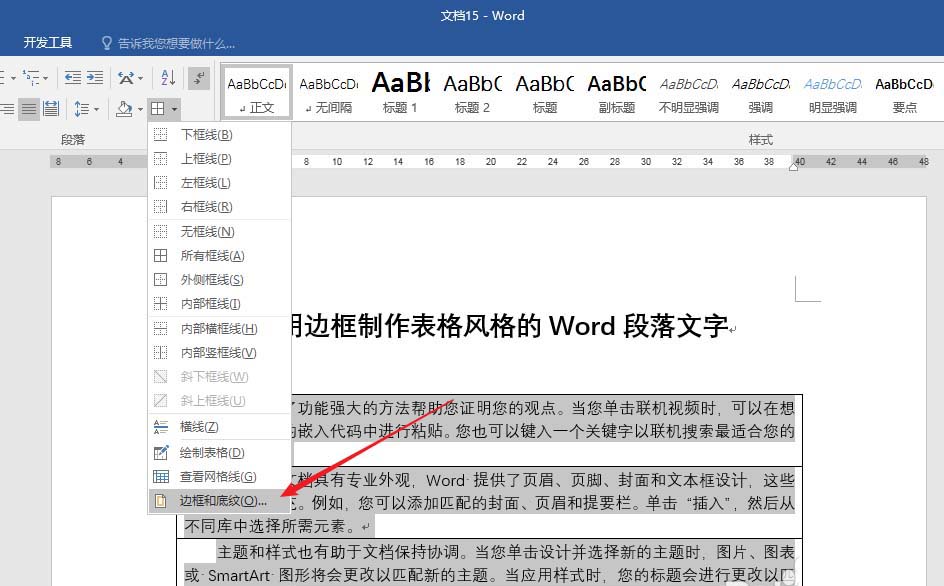Select 所有框线(A) from borders menu

[212, 256]
